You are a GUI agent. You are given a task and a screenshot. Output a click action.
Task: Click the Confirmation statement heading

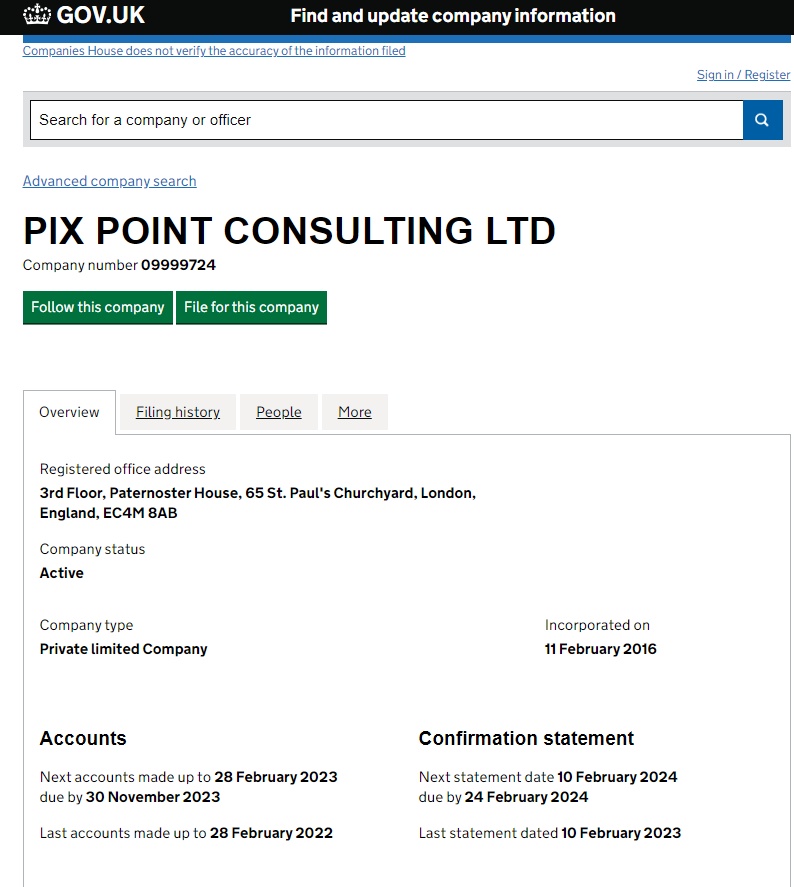526,739
